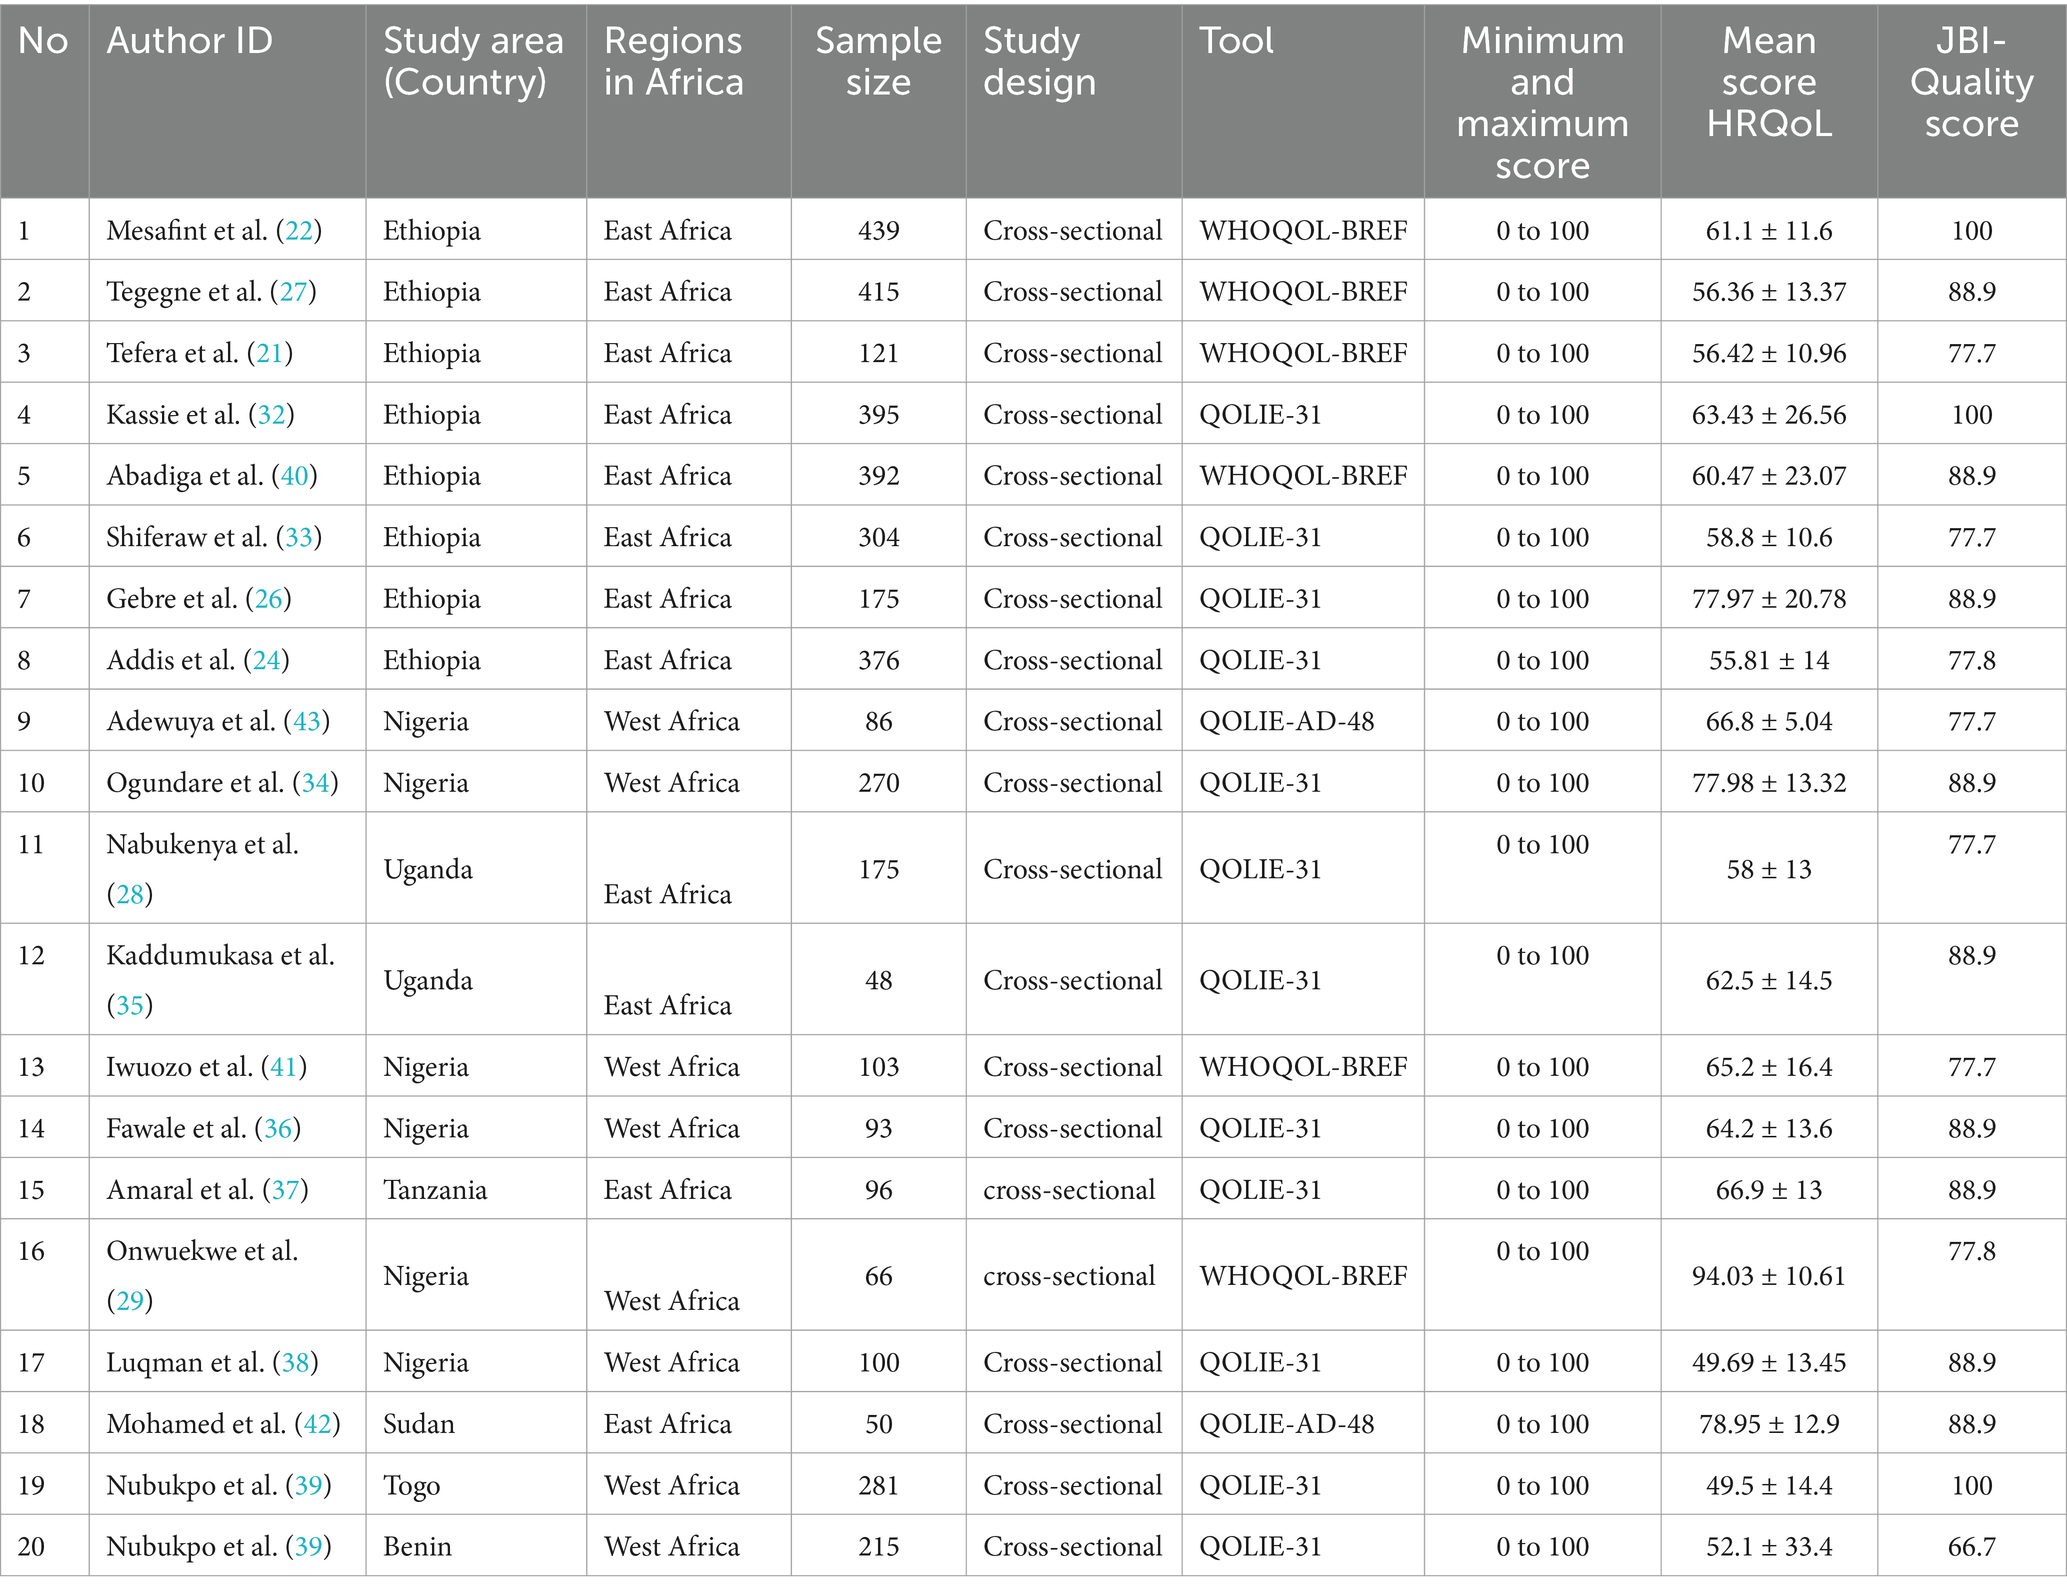Open citation 36 for Fawale et al.
Image resolution: width=2067 pixels, height=1594 pixels.
(x=278, y=1129)
